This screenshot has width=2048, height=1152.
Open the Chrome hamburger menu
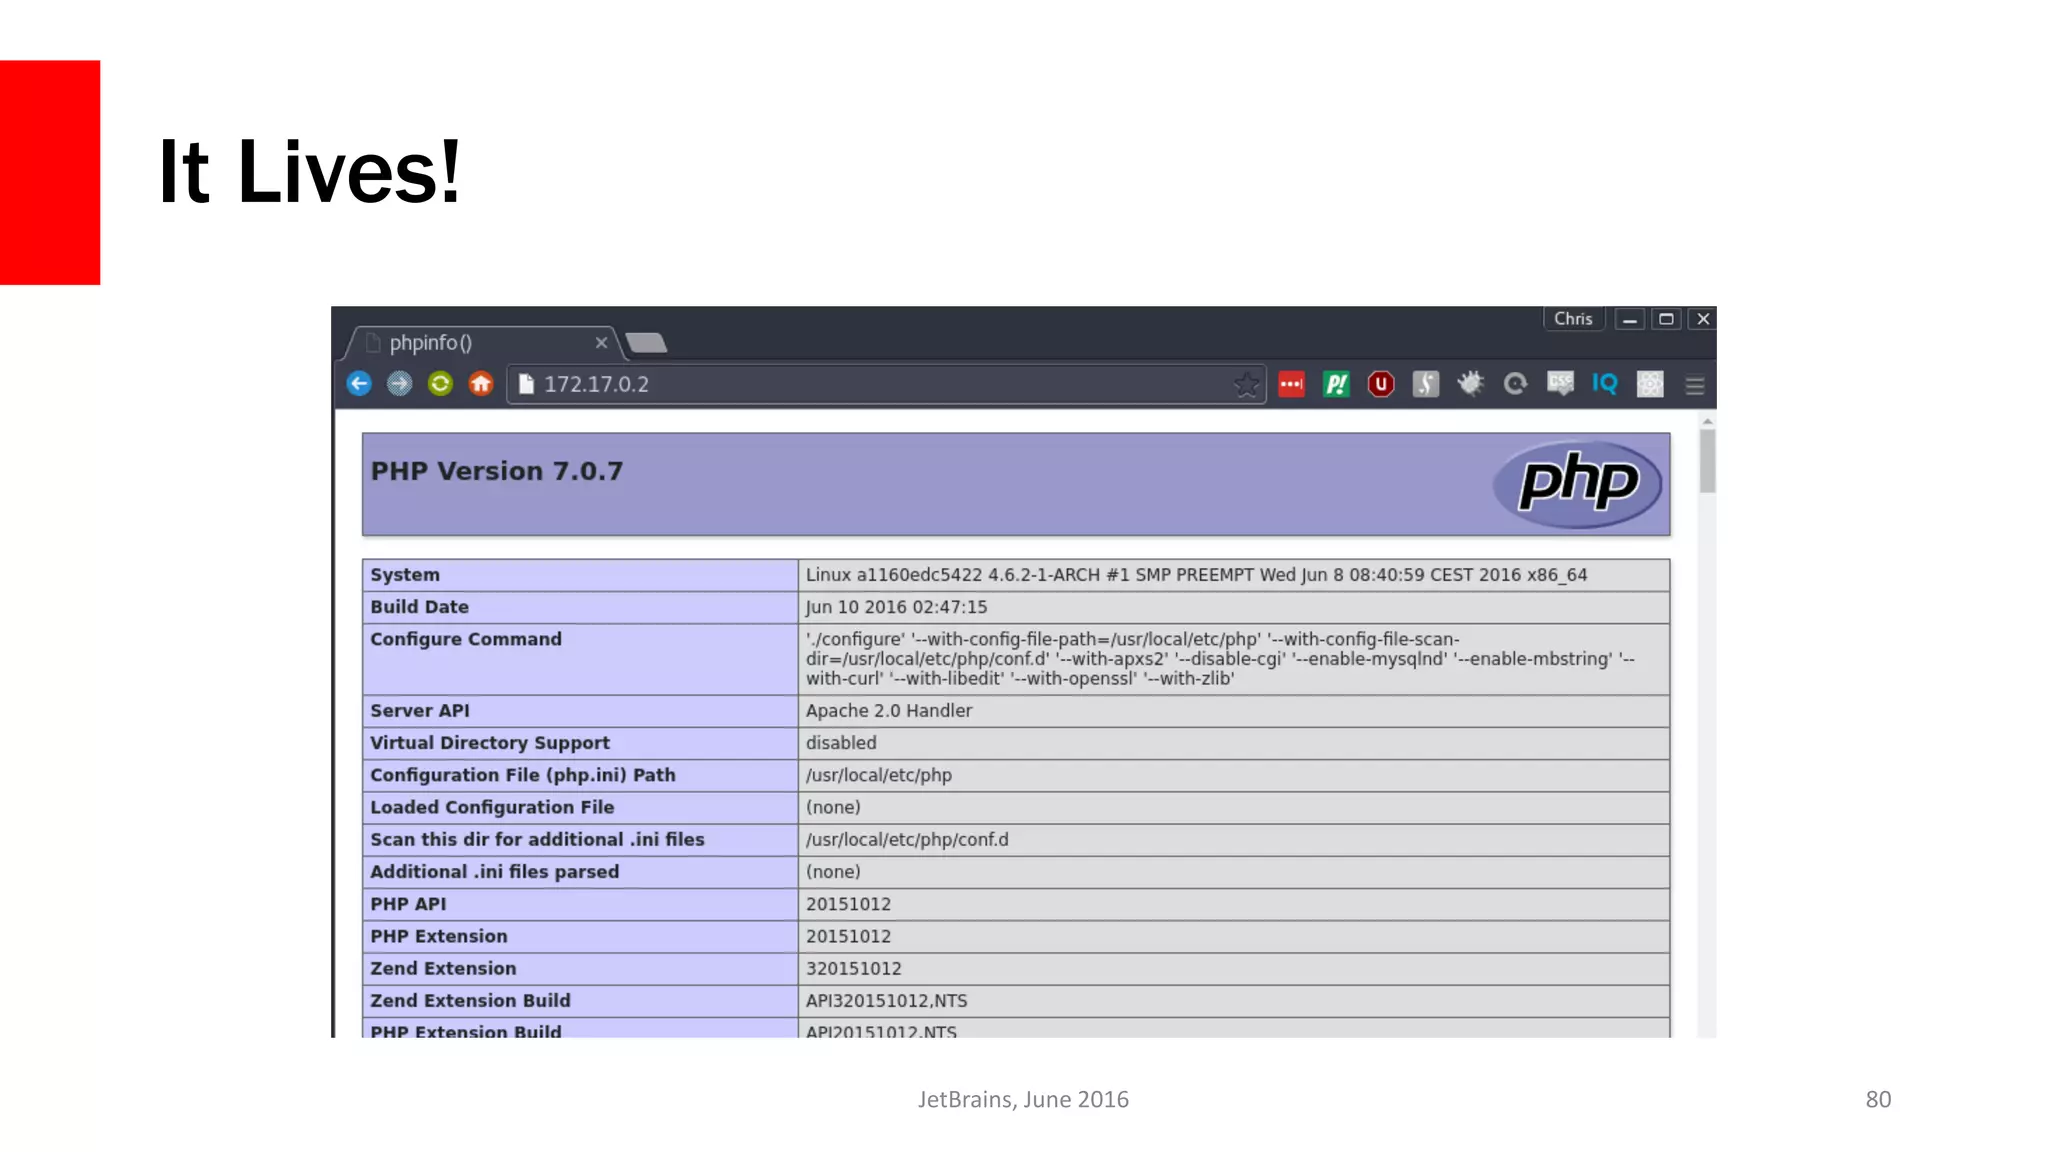pyautogui.click(x=1694, y=385)
